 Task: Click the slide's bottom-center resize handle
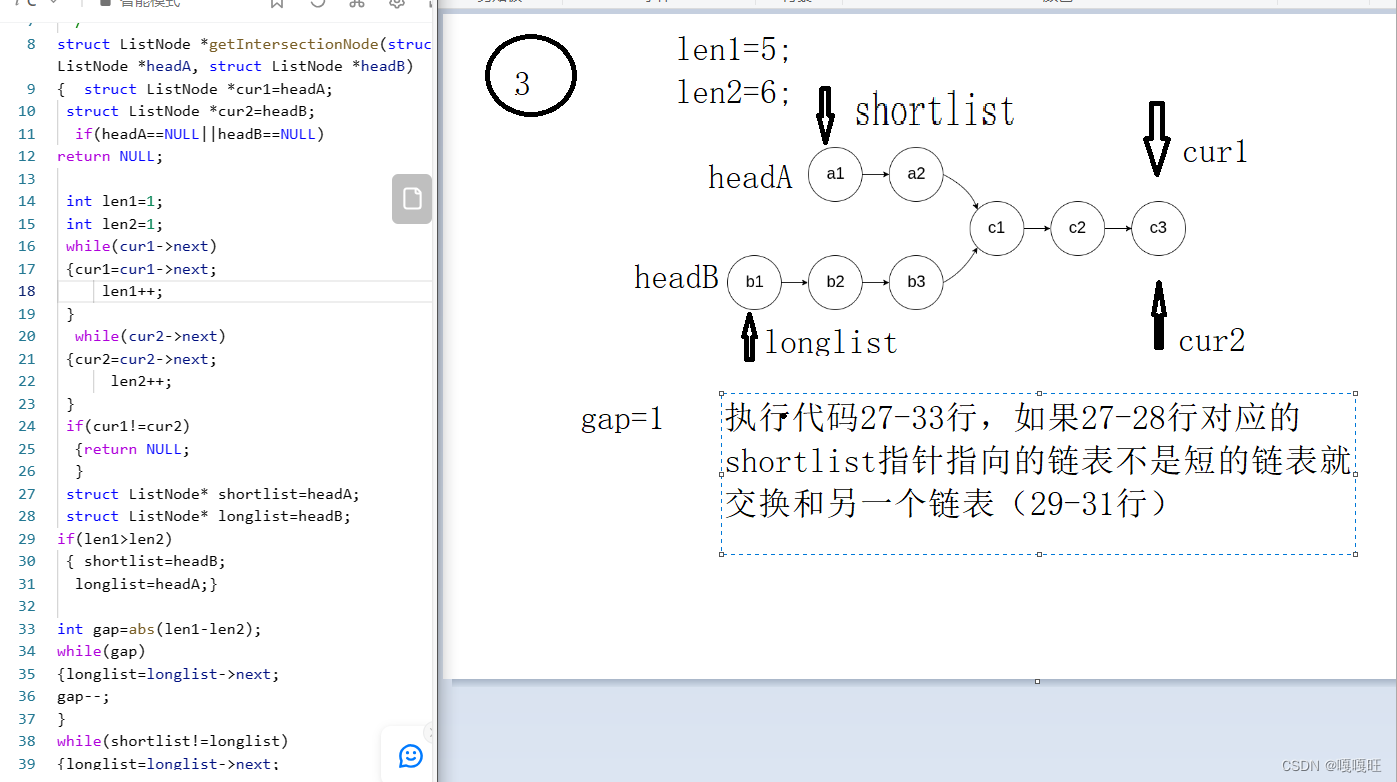click(1037, 681)
